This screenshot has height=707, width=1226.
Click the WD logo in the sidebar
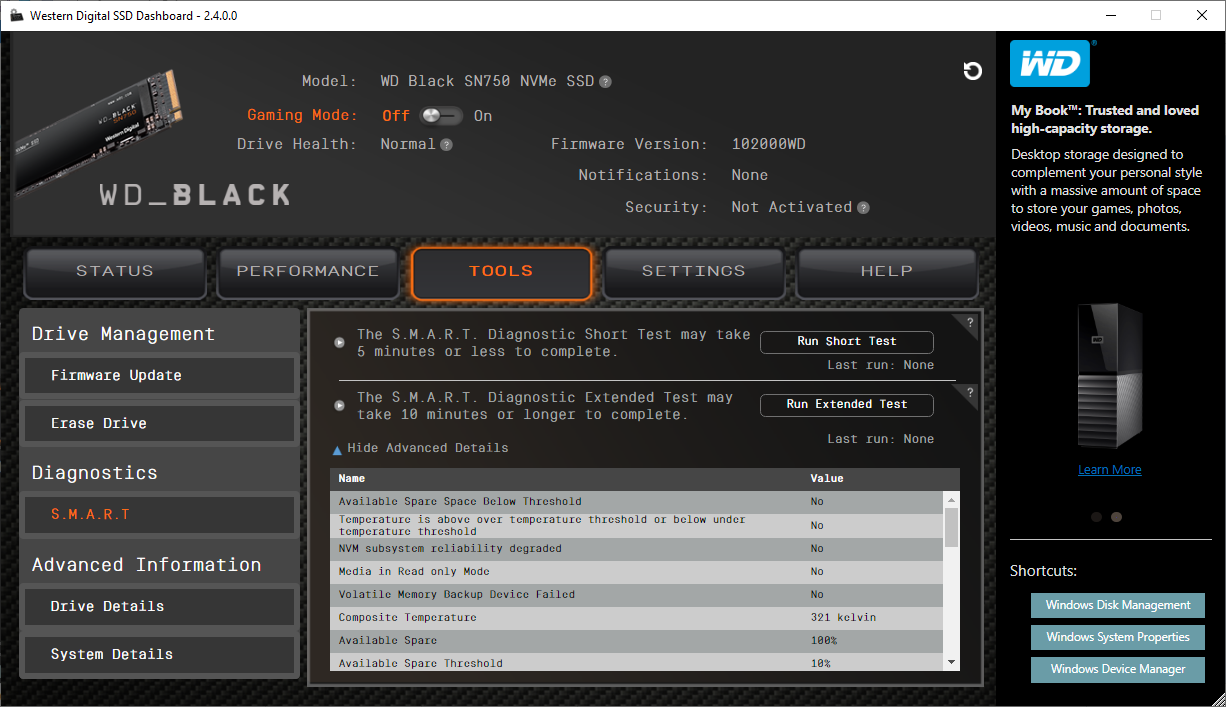pos(1050,65)
